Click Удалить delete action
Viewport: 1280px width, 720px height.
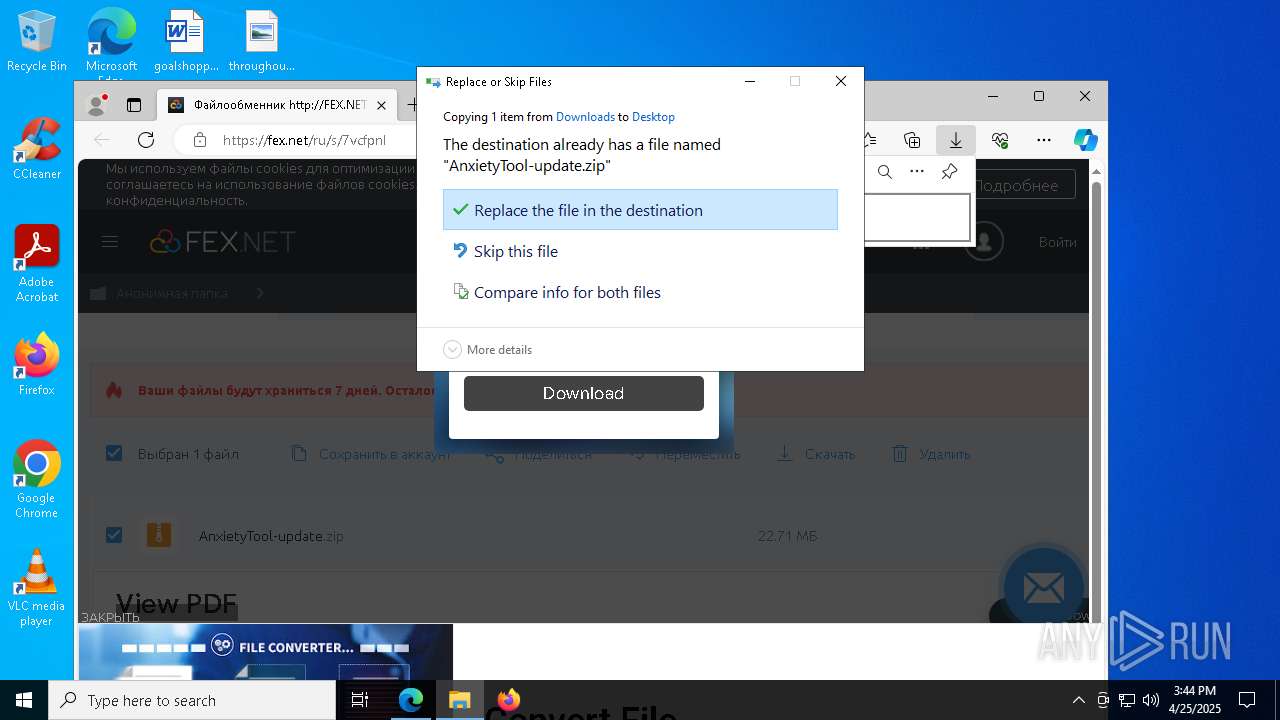[x=931, y=454]
